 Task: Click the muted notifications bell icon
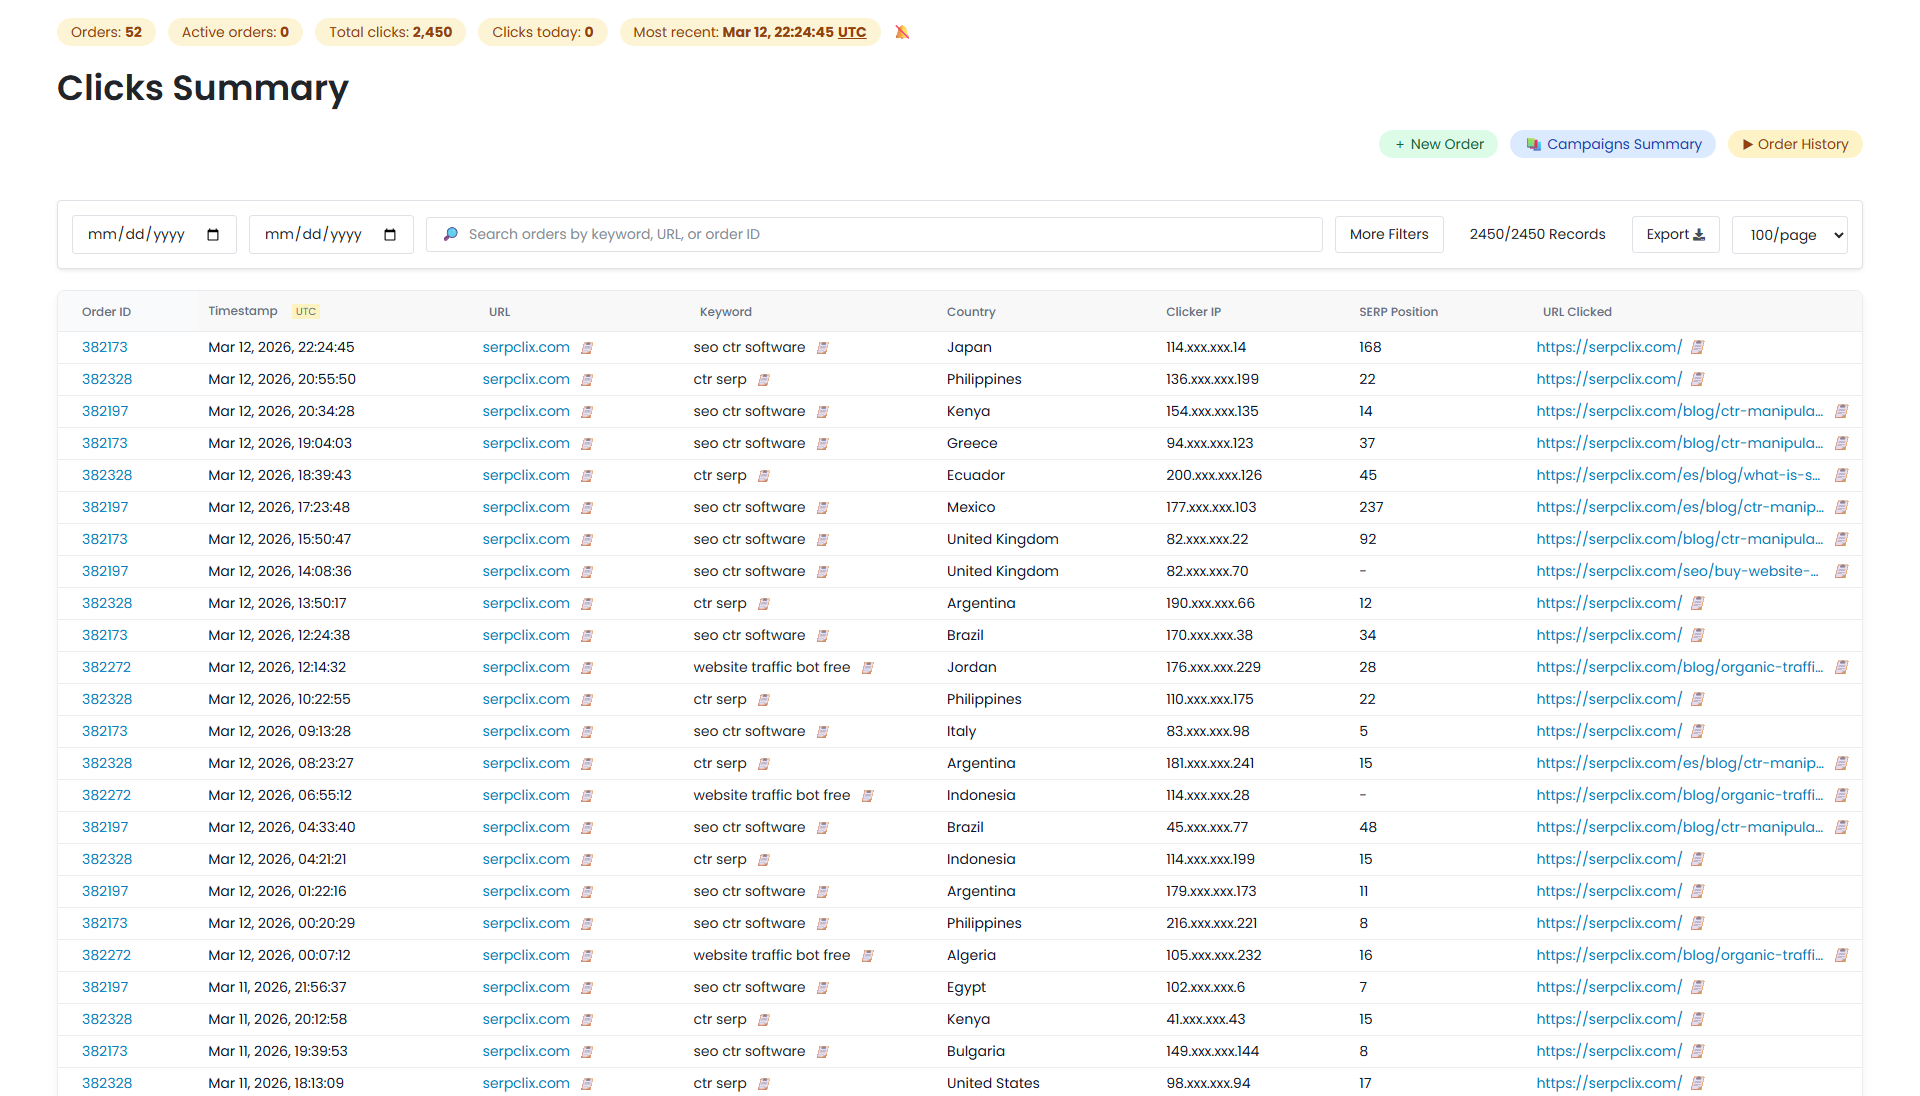901,32
